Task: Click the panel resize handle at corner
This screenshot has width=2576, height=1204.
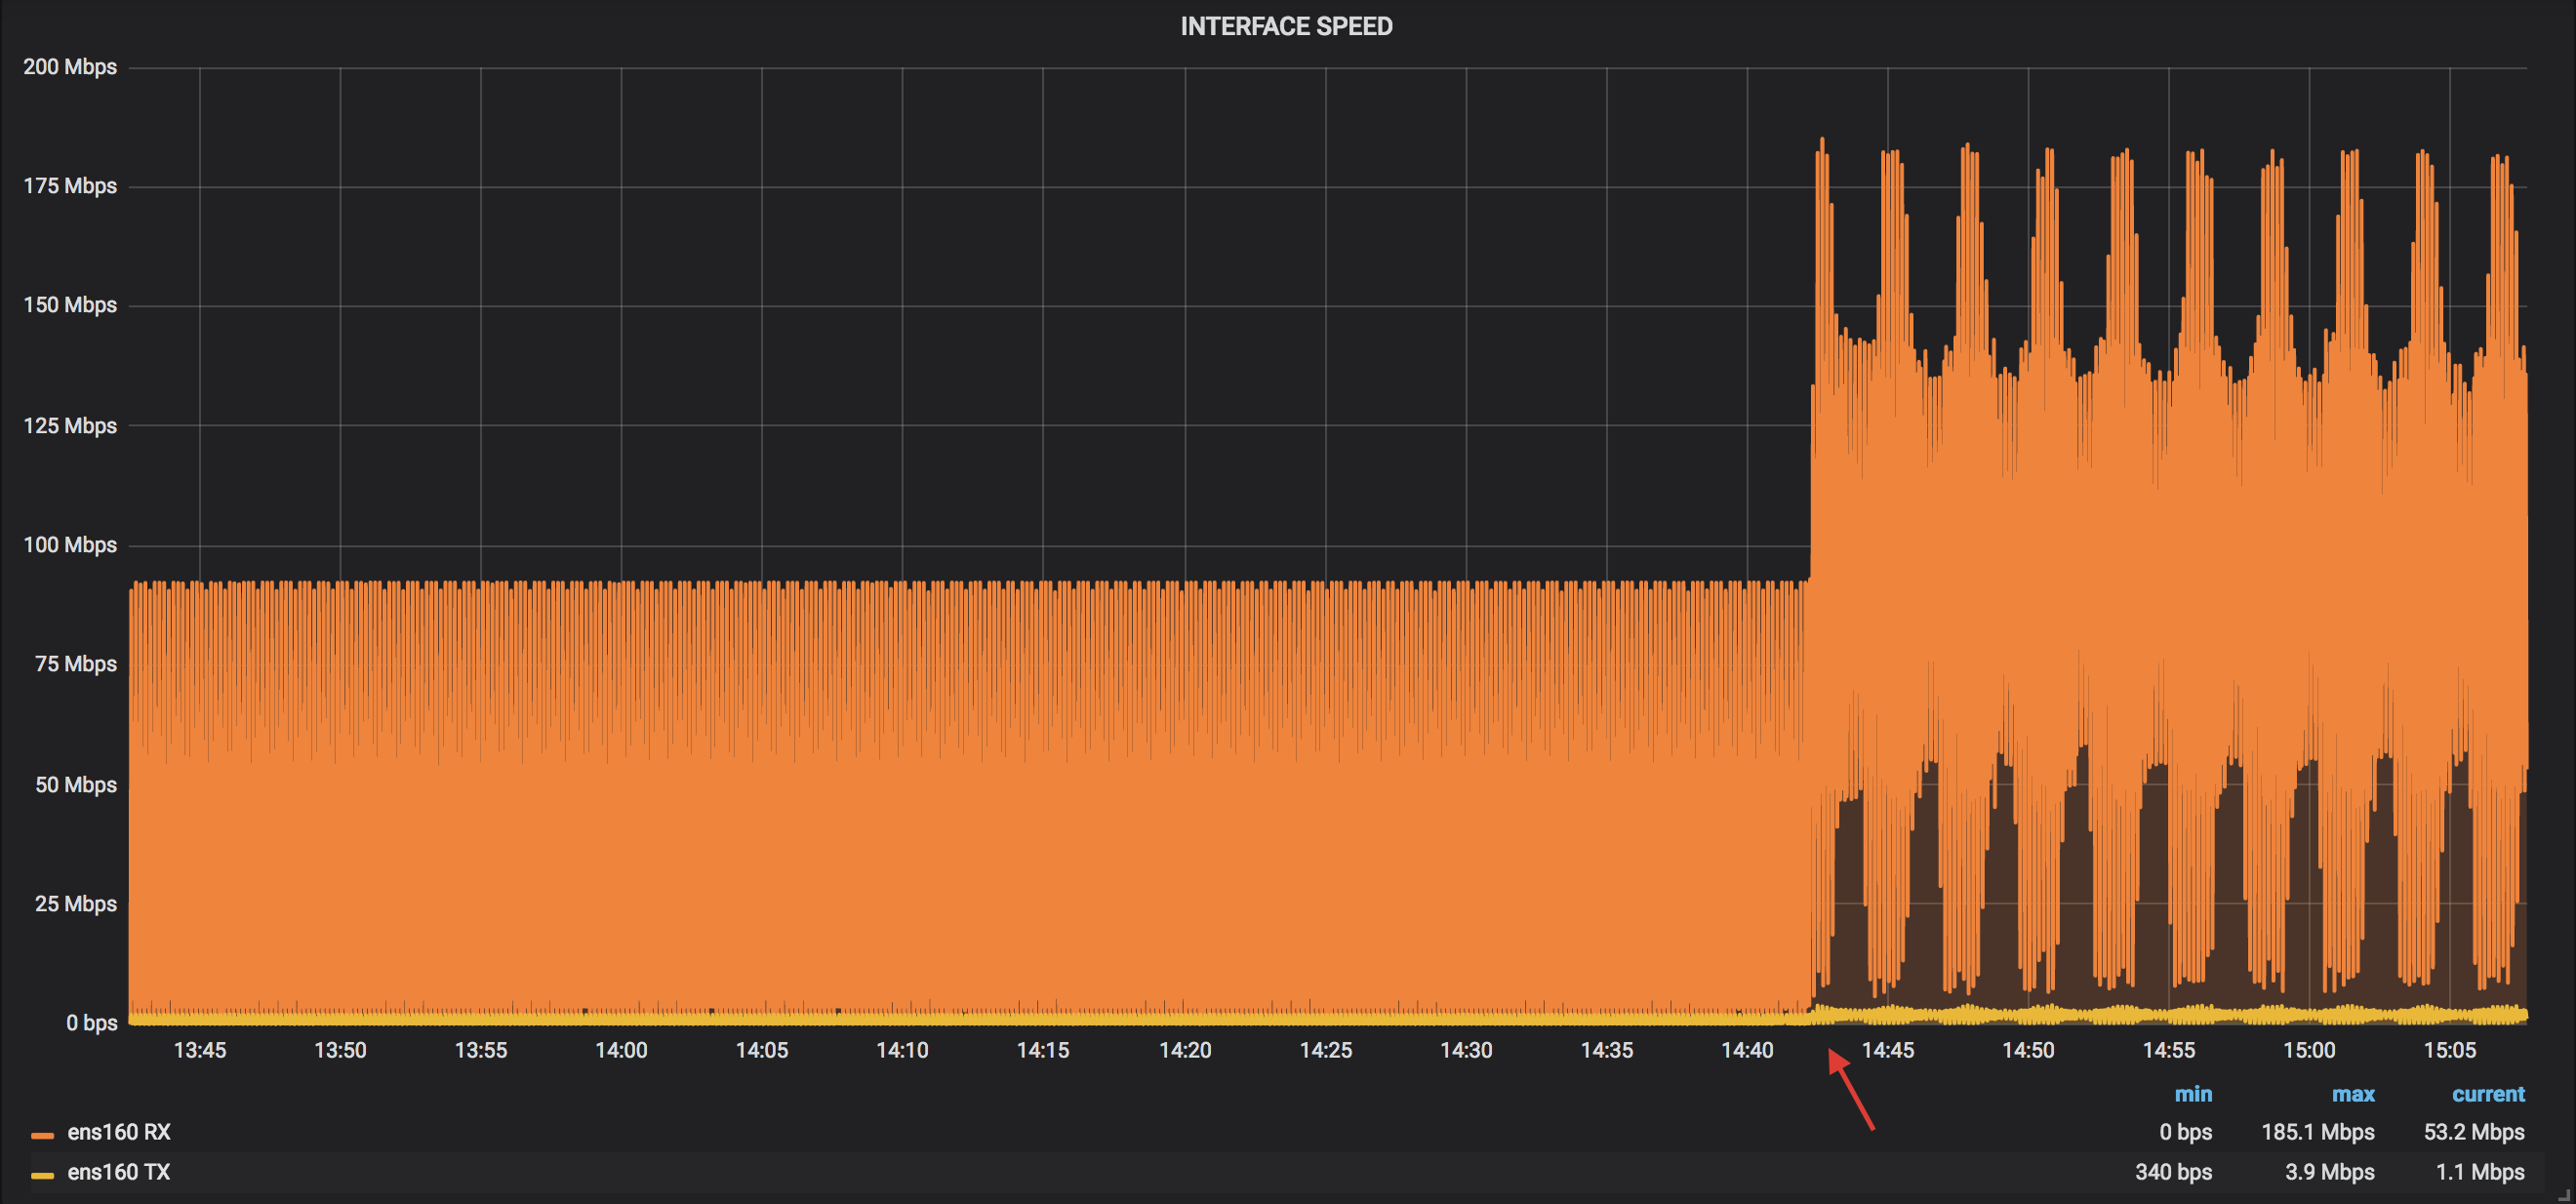Action: [2563, 1194]
